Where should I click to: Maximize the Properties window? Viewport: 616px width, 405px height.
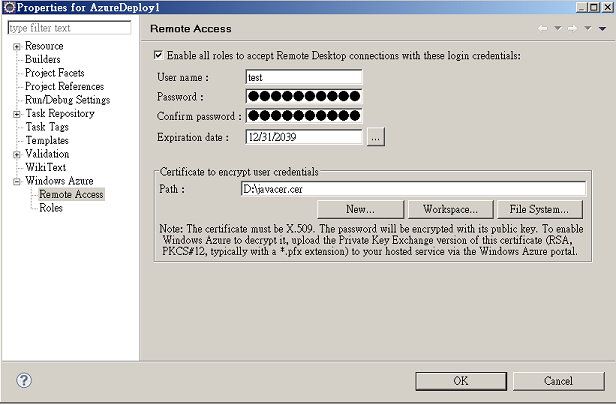[594, 7]
